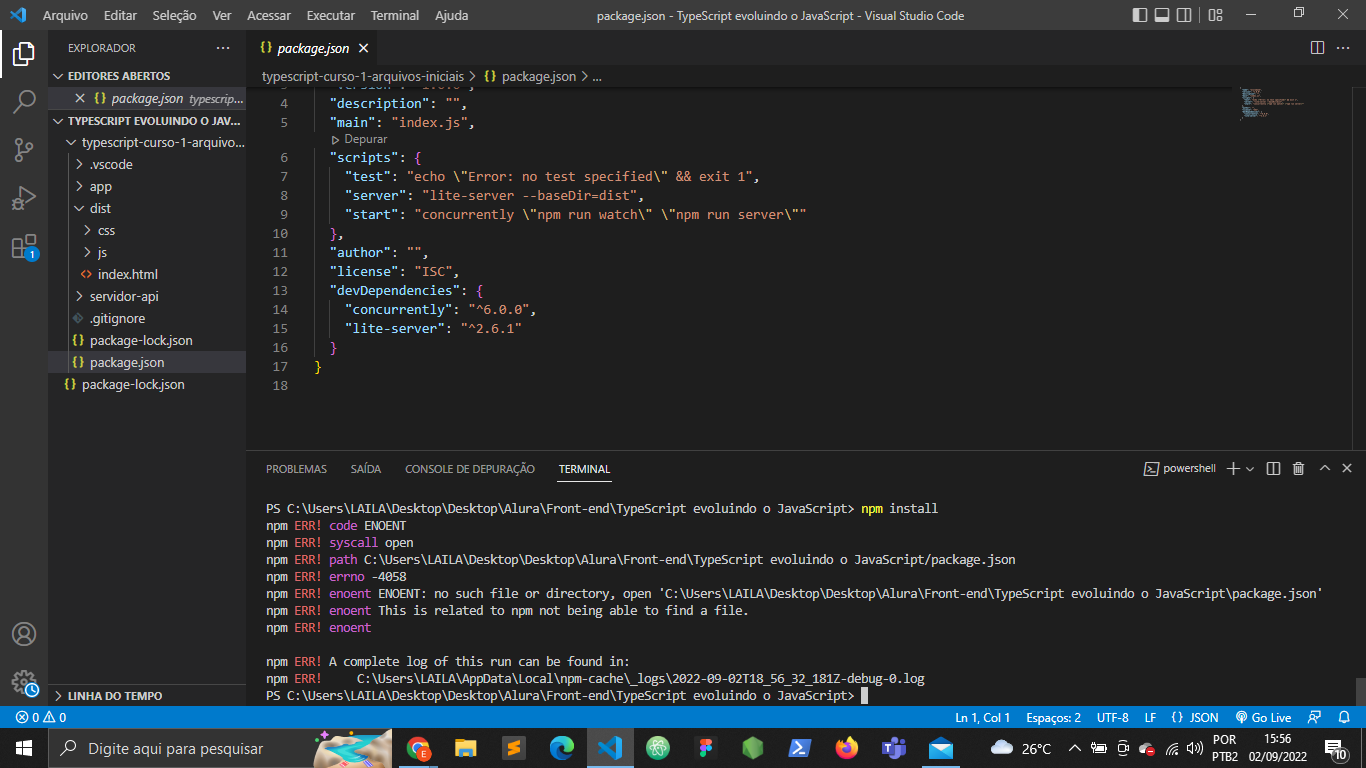Split the editor to the right

(1317, 48)
